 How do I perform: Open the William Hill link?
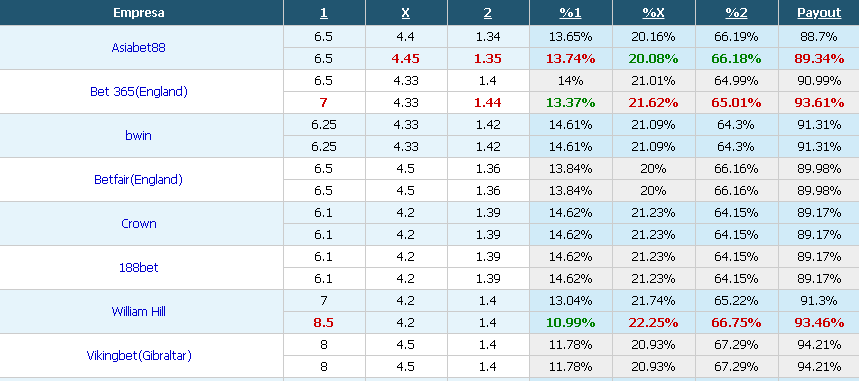pos(139,311)
